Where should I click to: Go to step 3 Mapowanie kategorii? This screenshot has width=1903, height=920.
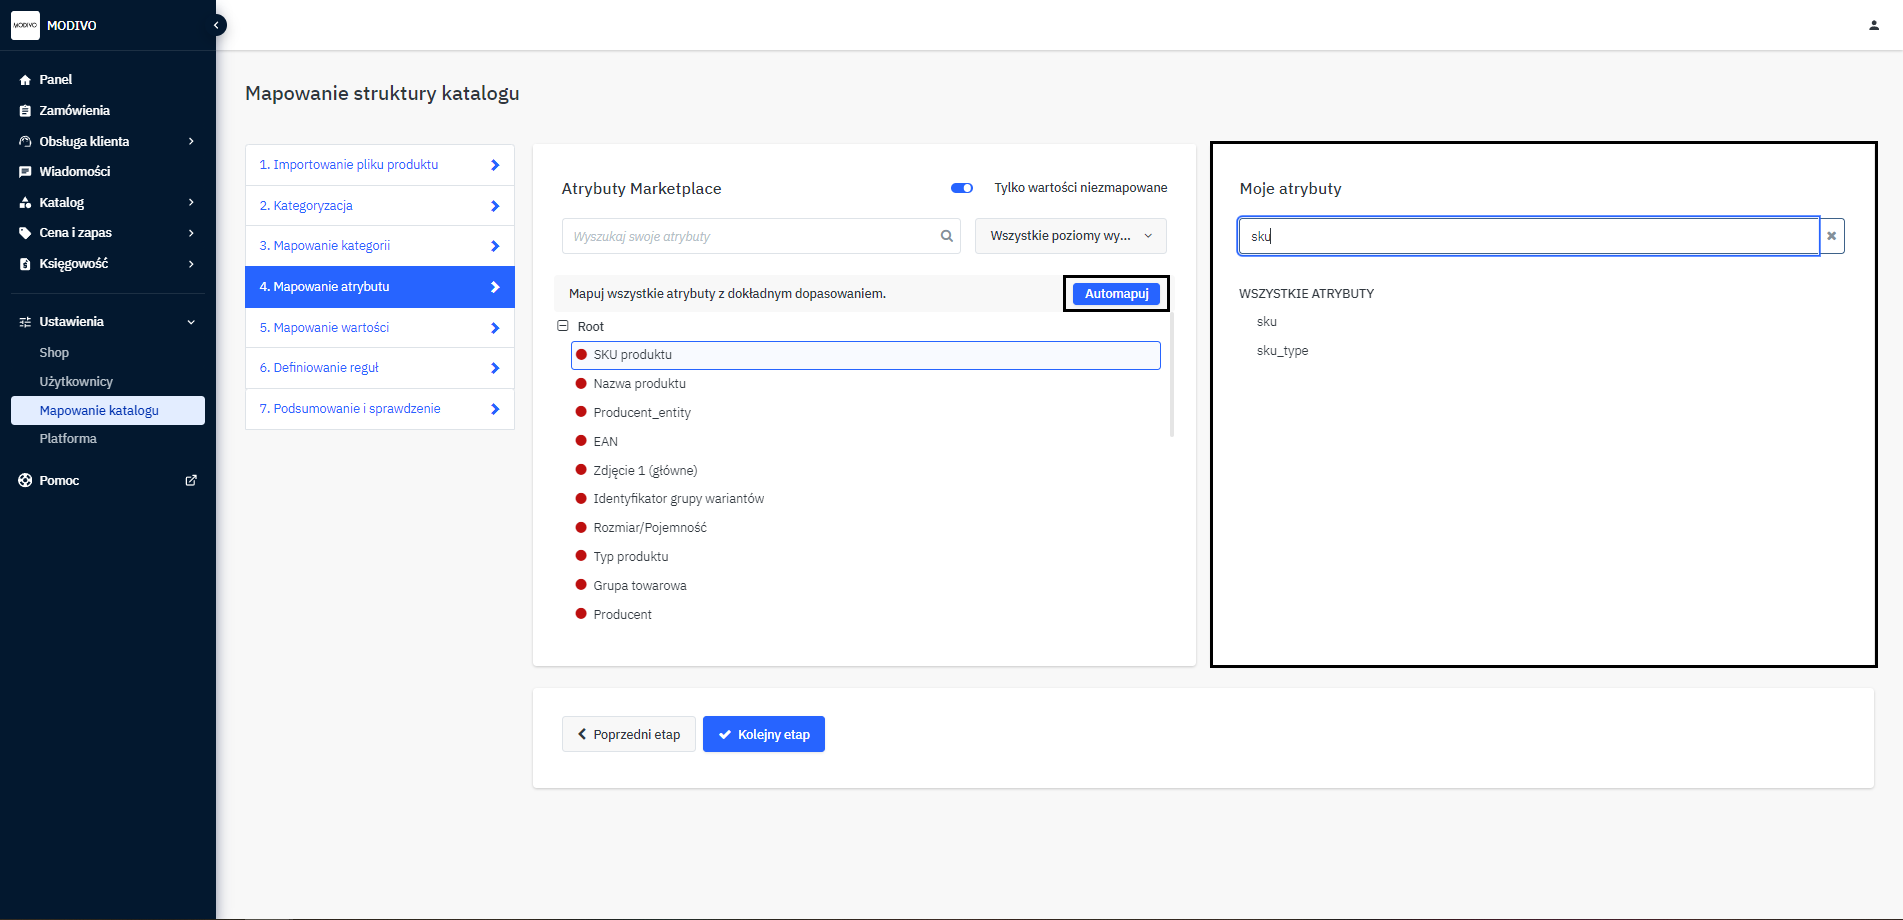click(x=379, y=246)
